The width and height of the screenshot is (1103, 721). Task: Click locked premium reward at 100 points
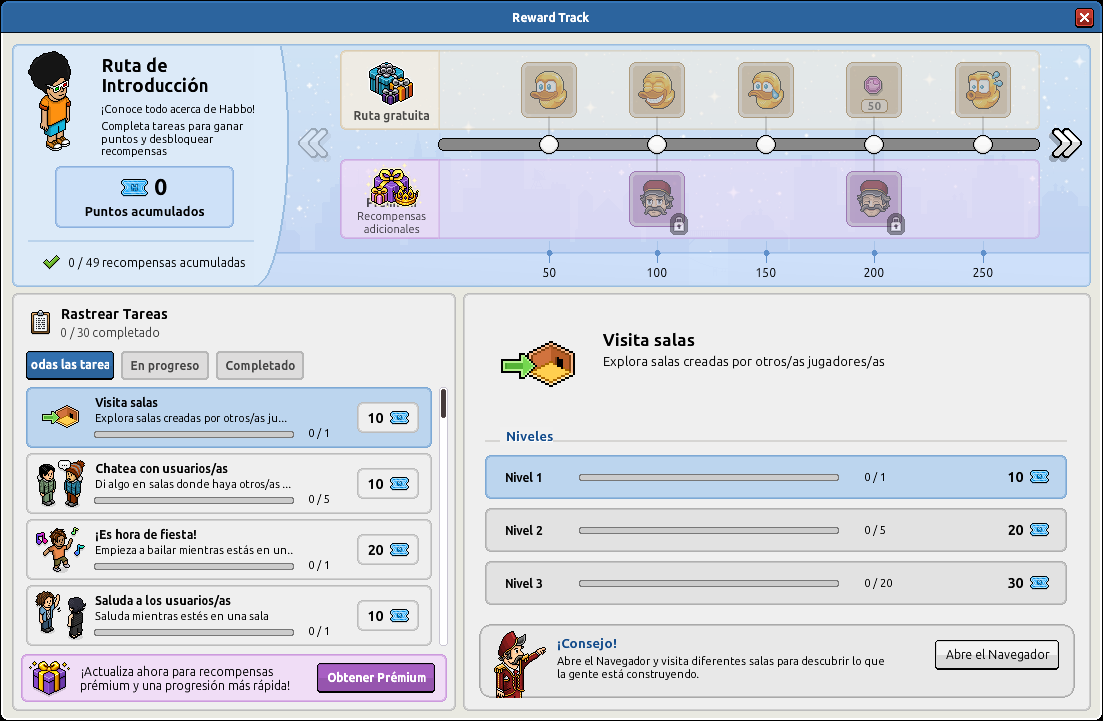click(x=657, y=199)
